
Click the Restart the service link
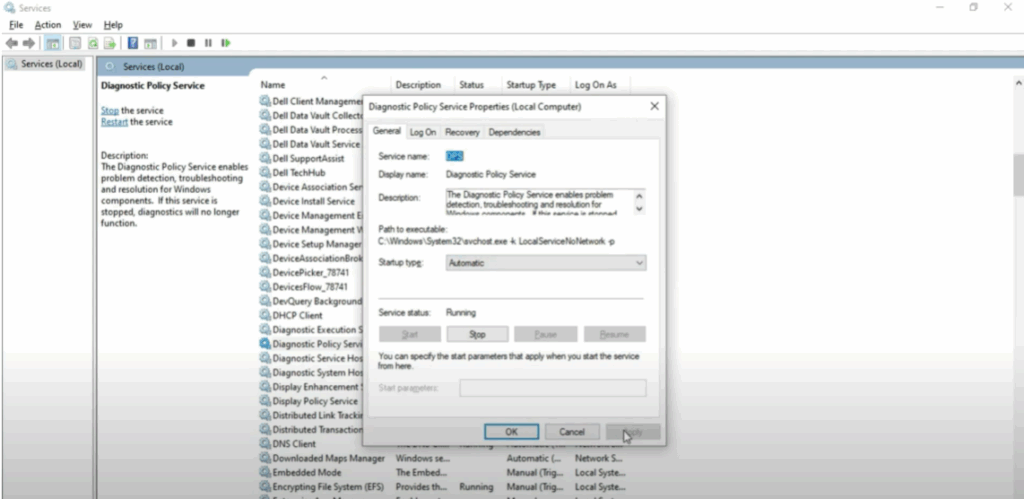tap(114, 121)
